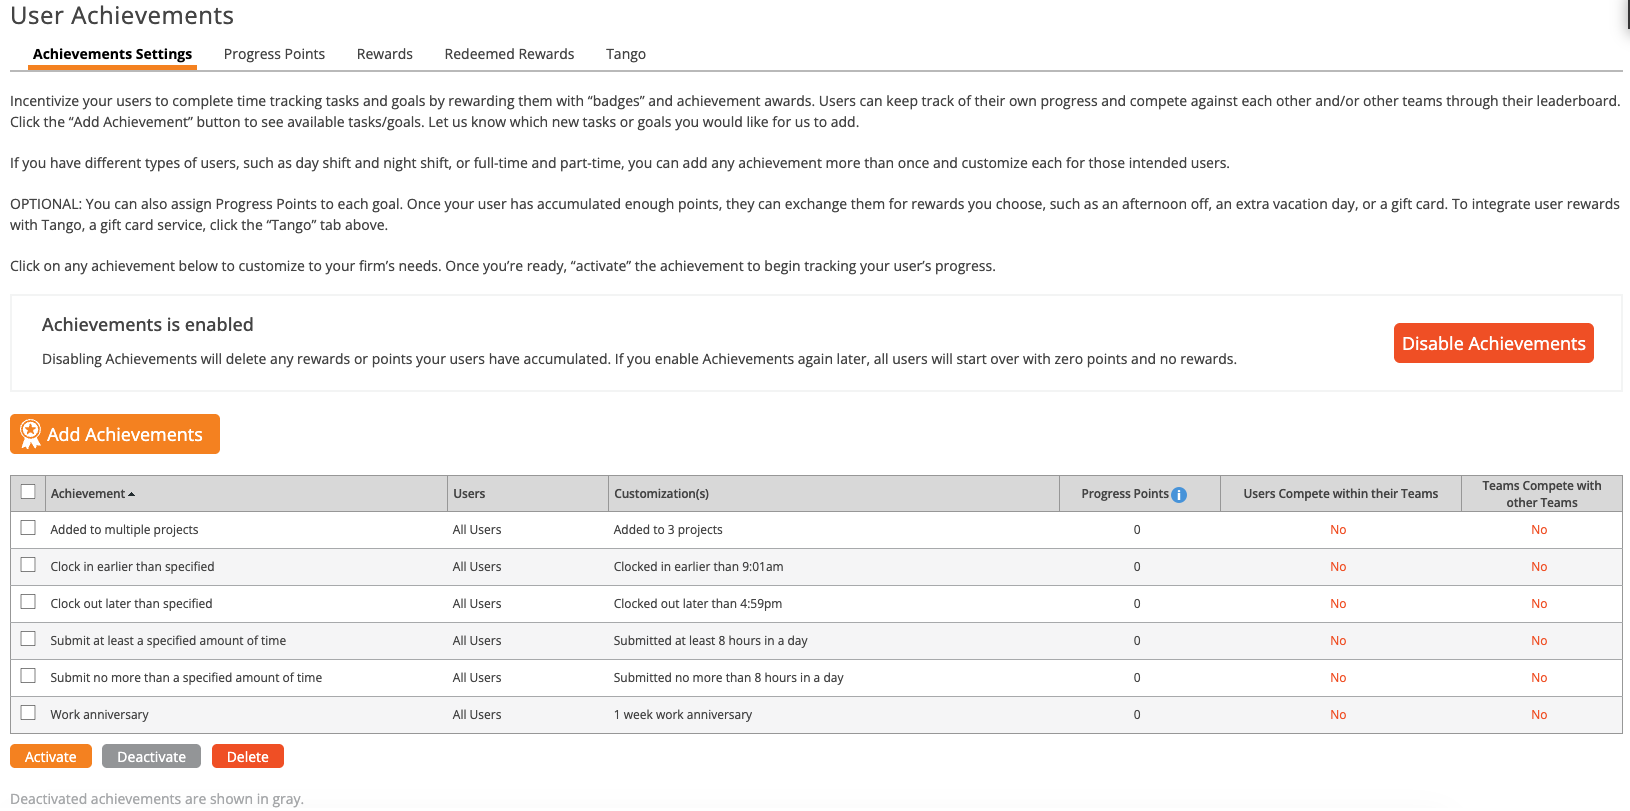Image resolution: width=1630 pixels, height=811 pixels.
Task: Open Clock out later than specified achievement
Action: (x=131, y=604)
